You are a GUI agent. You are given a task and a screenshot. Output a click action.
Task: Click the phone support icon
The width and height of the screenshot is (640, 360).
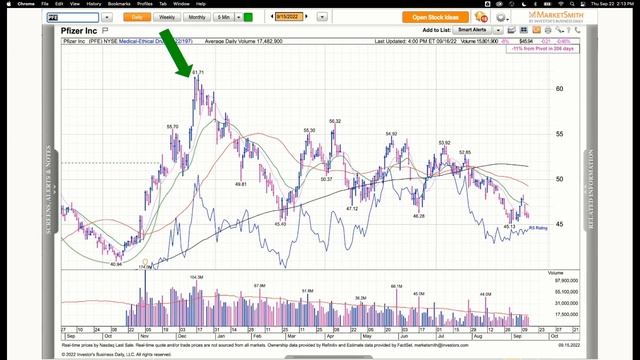click(577, 30)
